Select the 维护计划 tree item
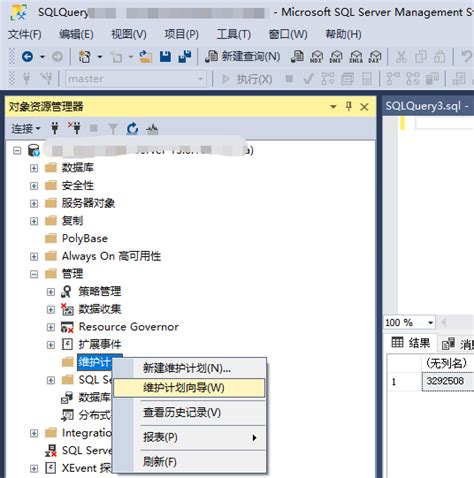Viewport: 474px width, 478px height. 95,362
